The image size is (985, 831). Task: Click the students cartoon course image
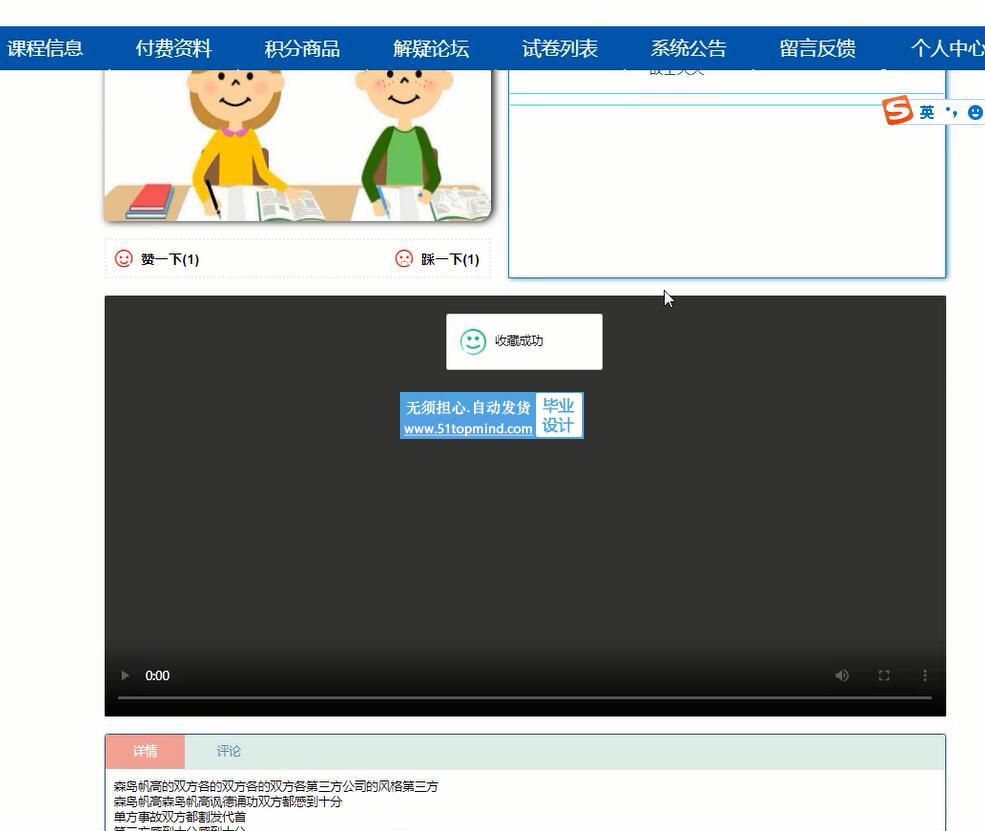pos(298,145)
